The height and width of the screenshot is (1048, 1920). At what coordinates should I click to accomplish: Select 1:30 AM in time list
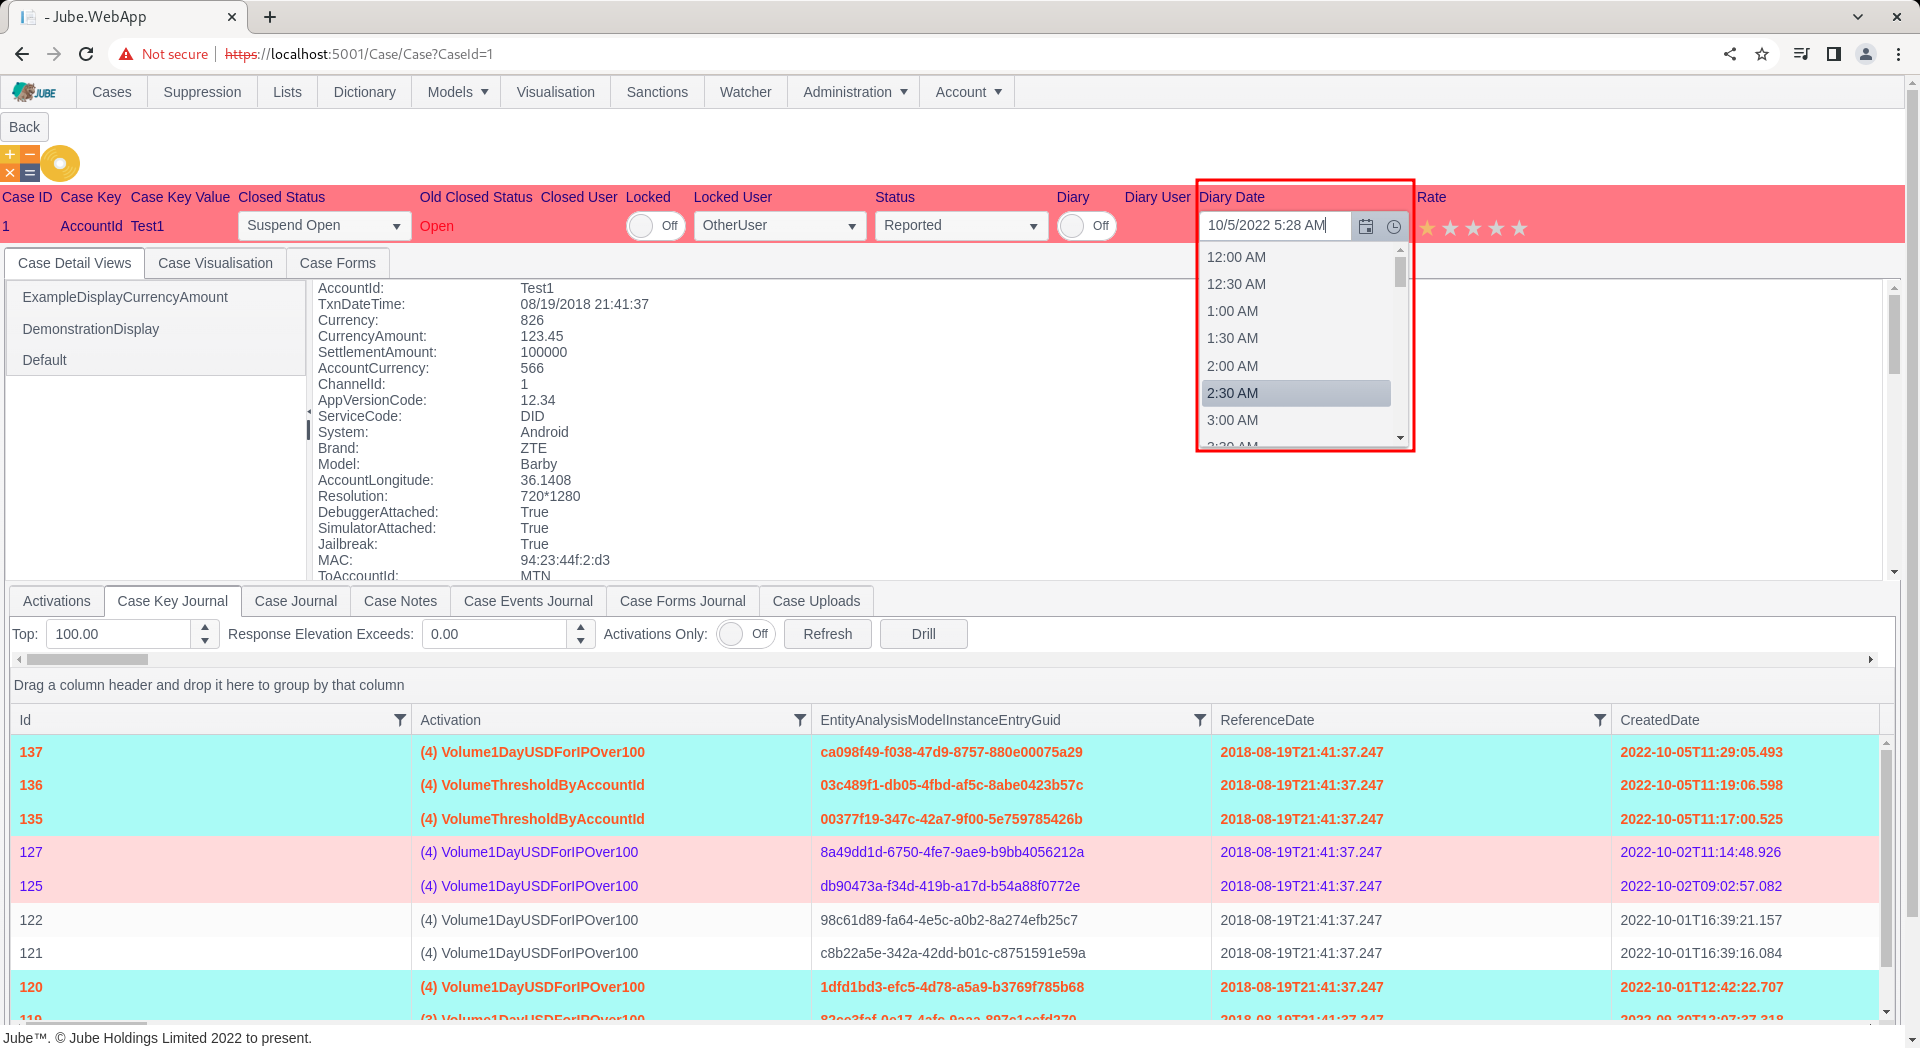1296,338
